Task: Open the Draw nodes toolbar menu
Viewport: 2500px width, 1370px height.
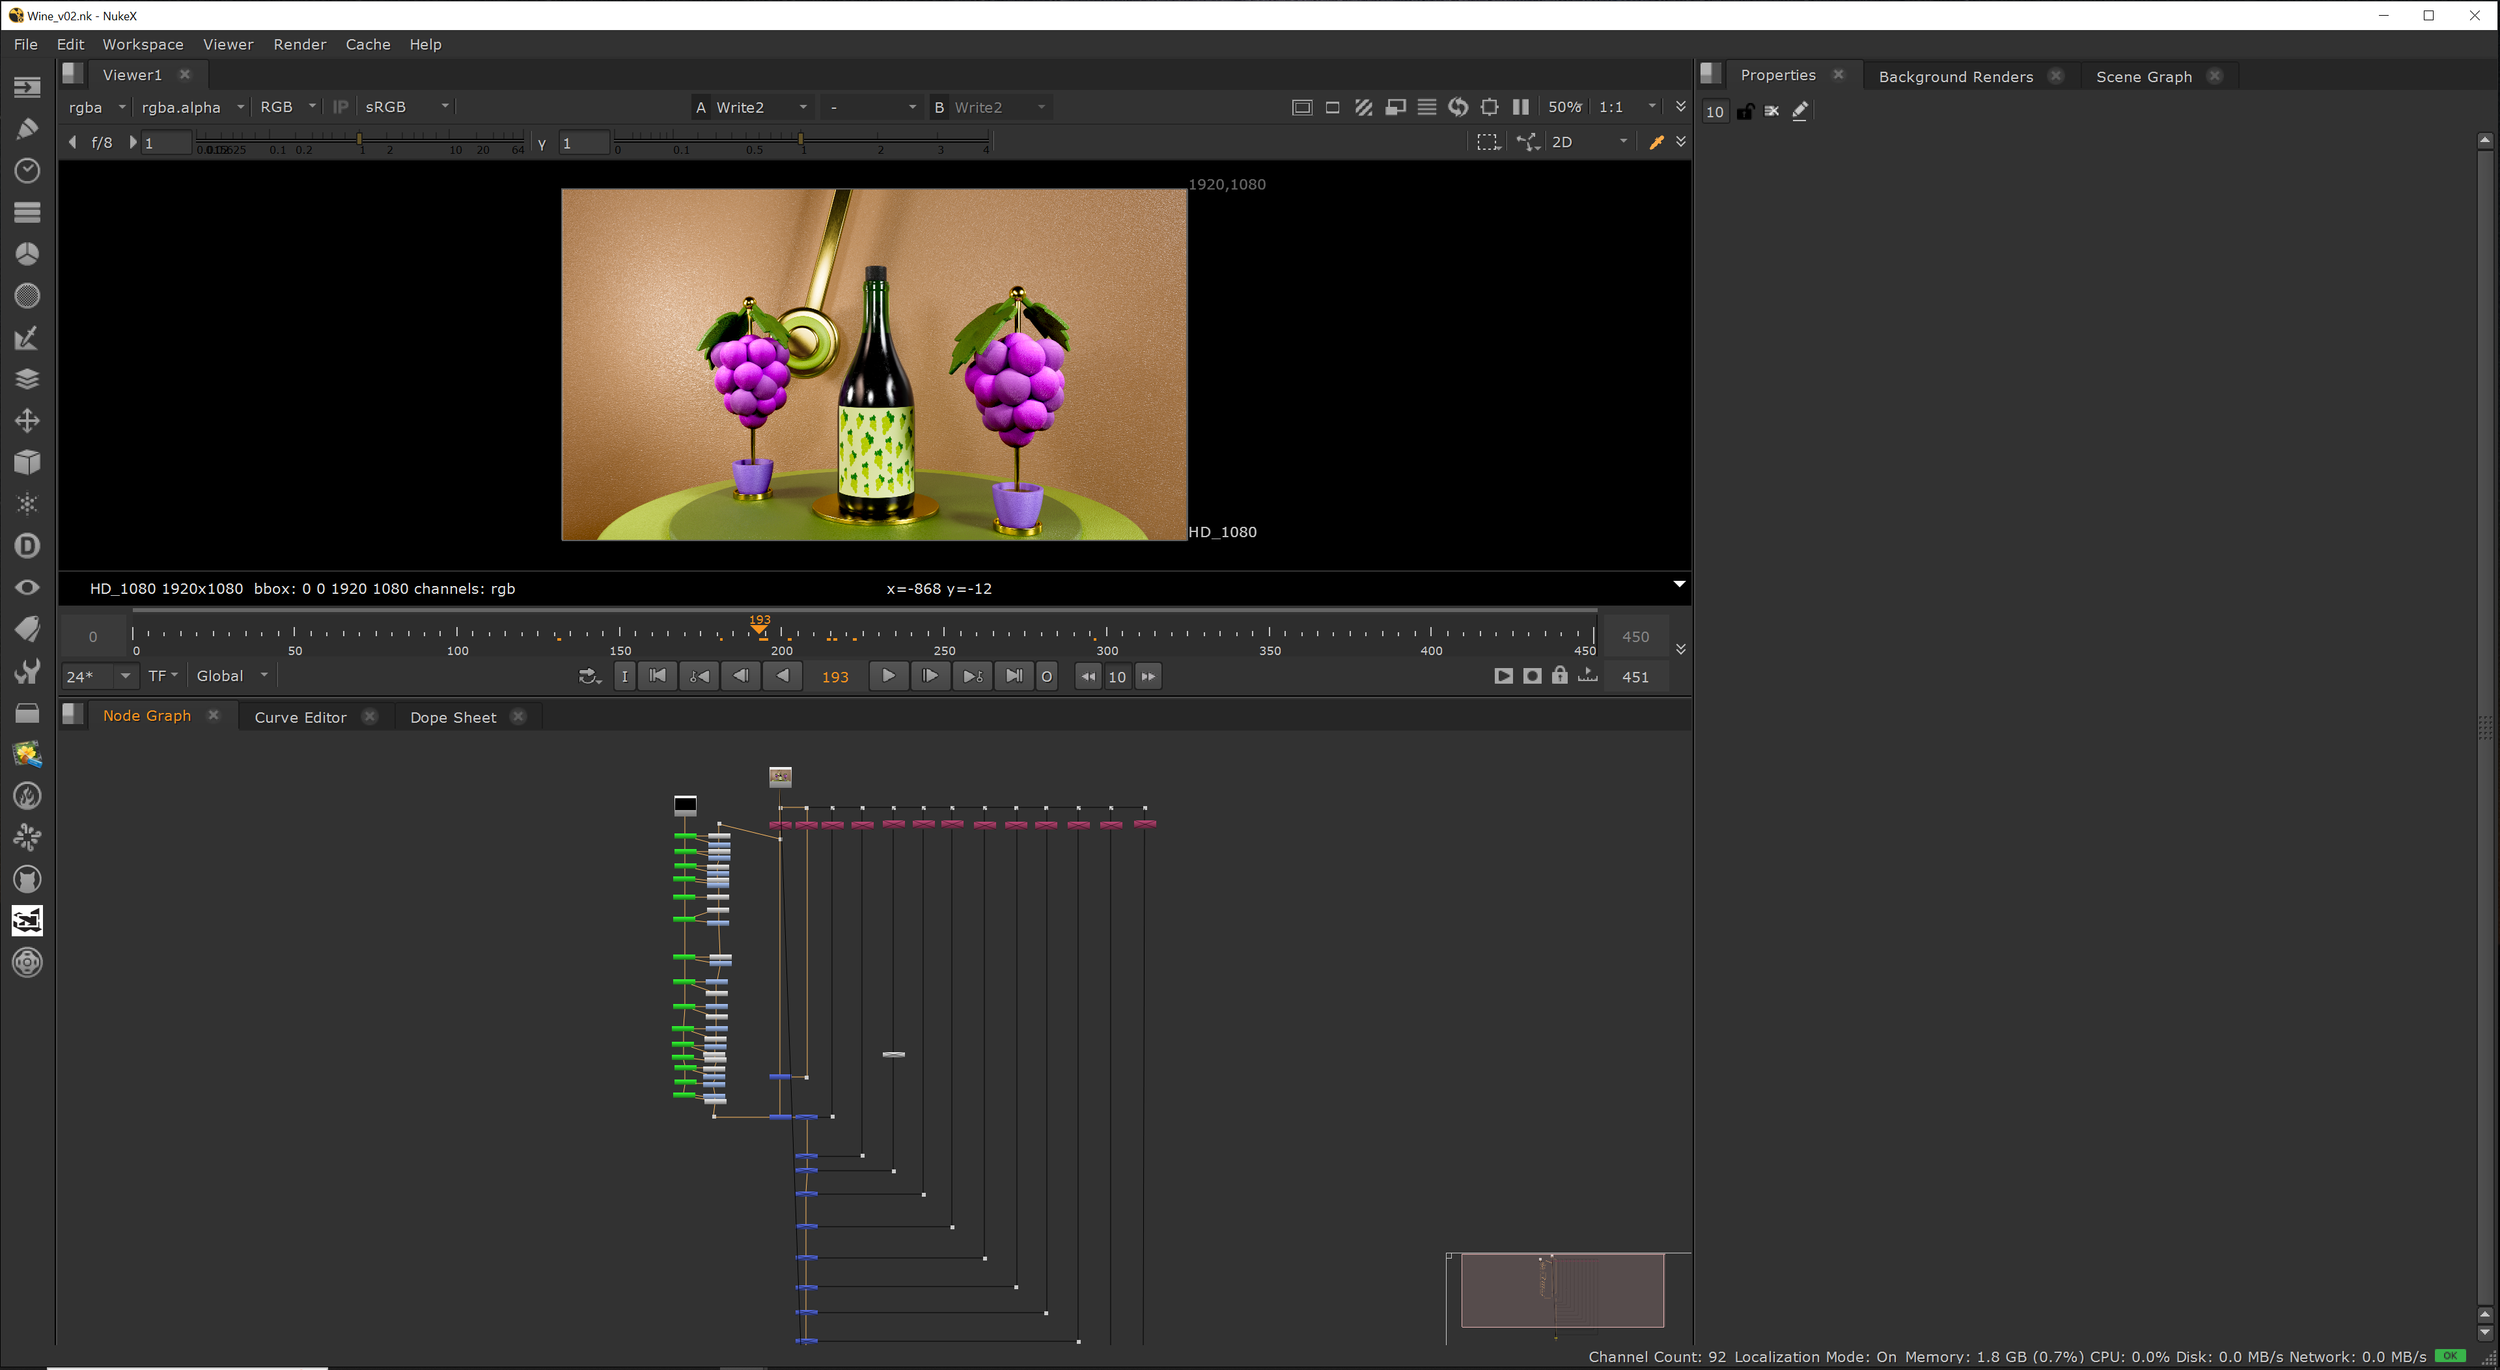Action: (x=27, y=129)
